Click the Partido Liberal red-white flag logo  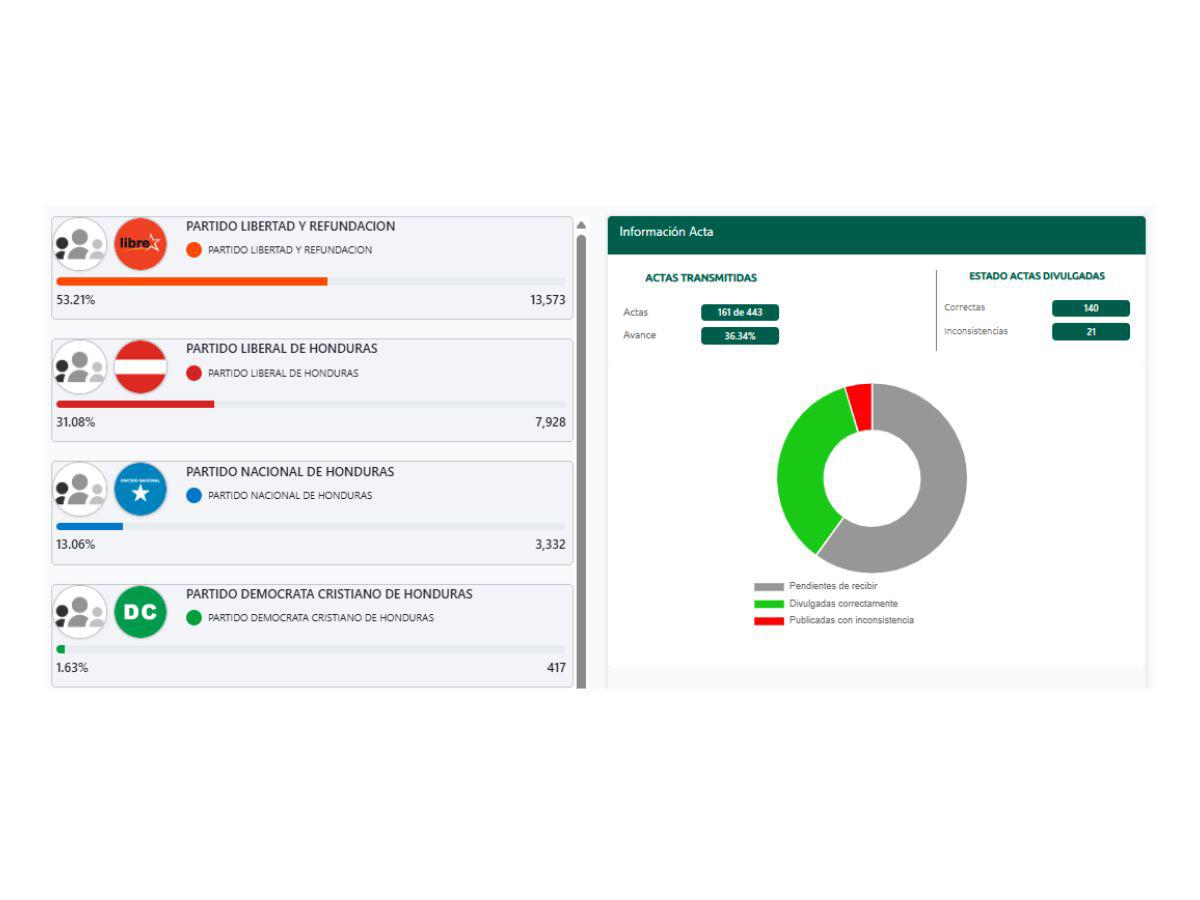140,367
